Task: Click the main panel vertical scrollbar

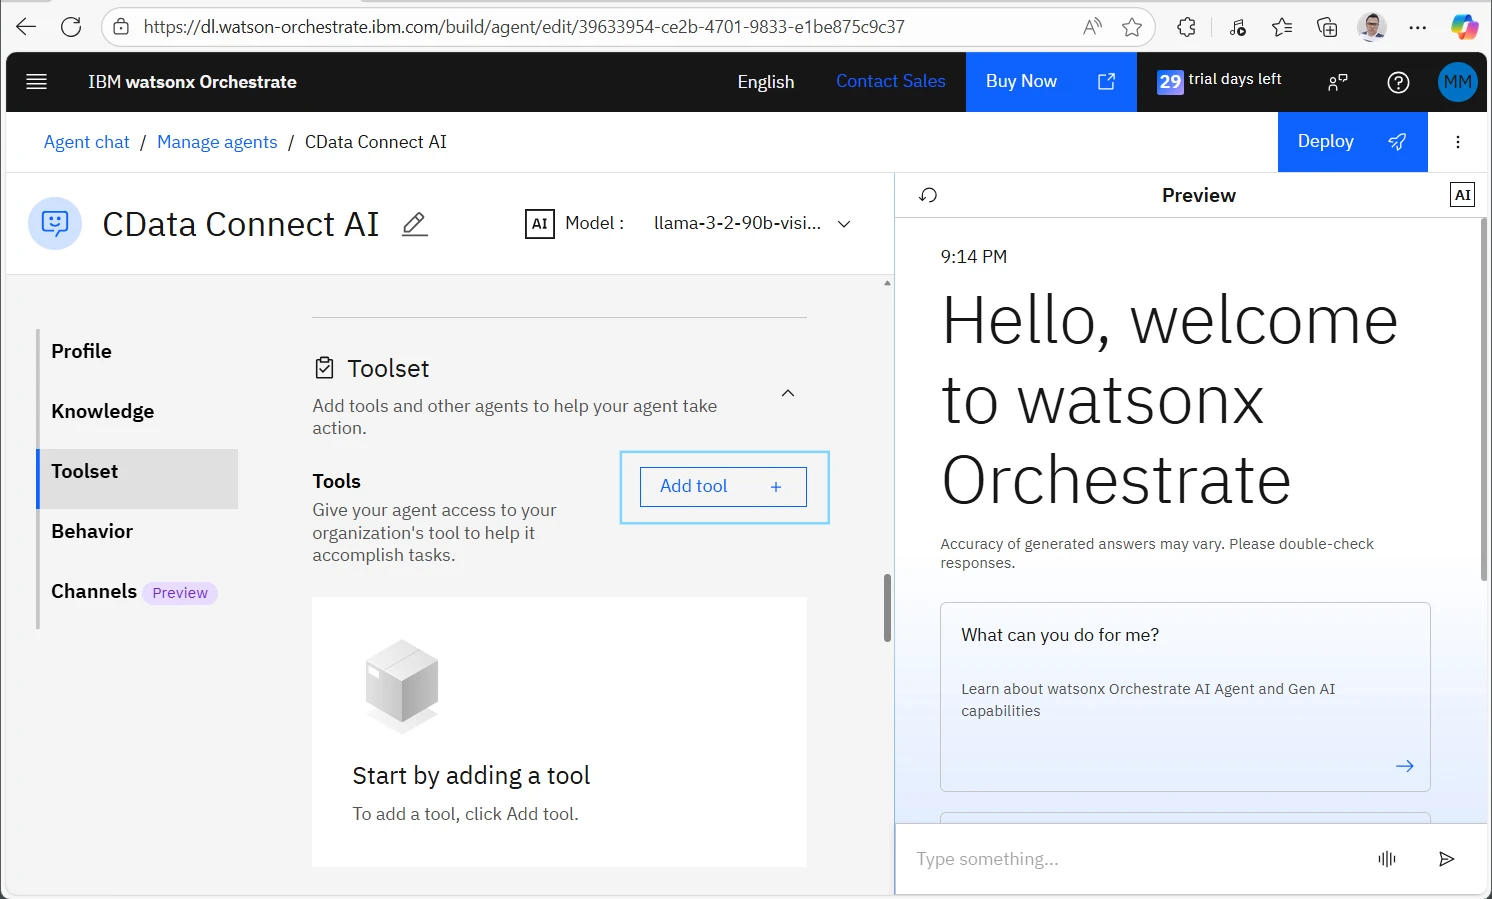Action: [887, 608]
